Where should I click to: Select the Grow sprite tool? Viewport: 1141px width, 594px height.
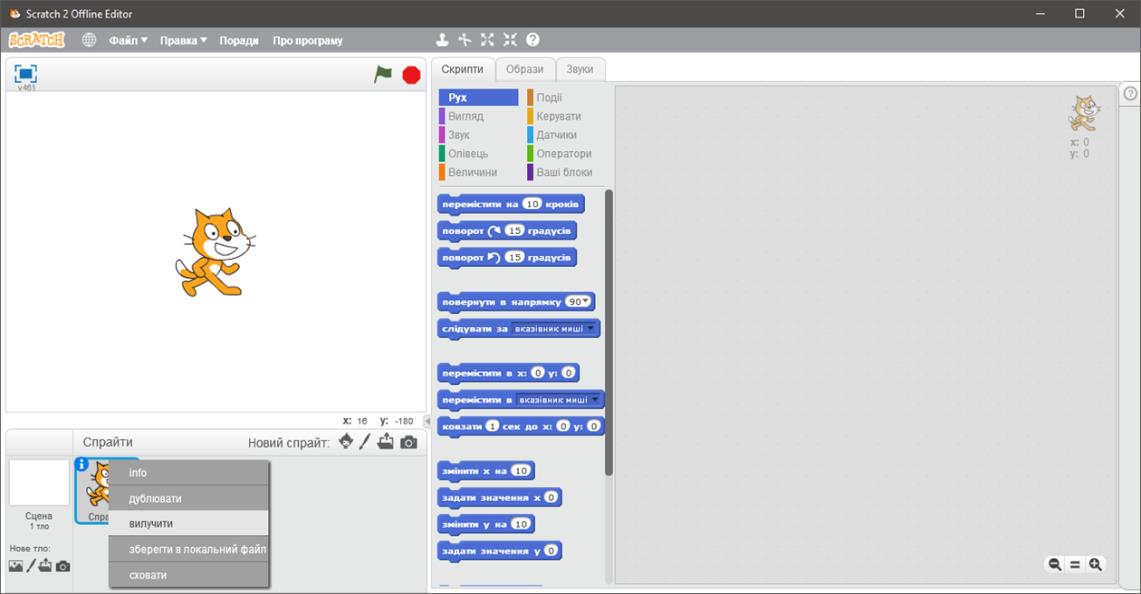pos(487,40)
